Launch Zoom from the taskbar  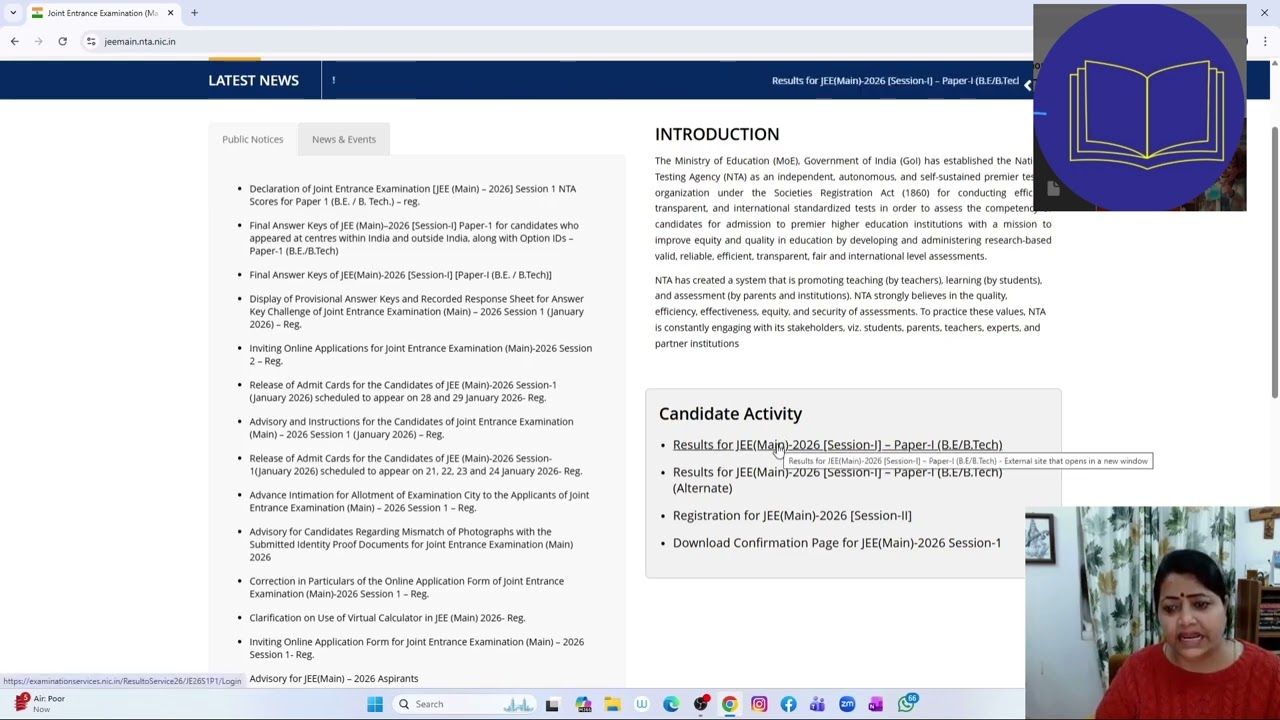pyautogui.click(x=847, y=704)
